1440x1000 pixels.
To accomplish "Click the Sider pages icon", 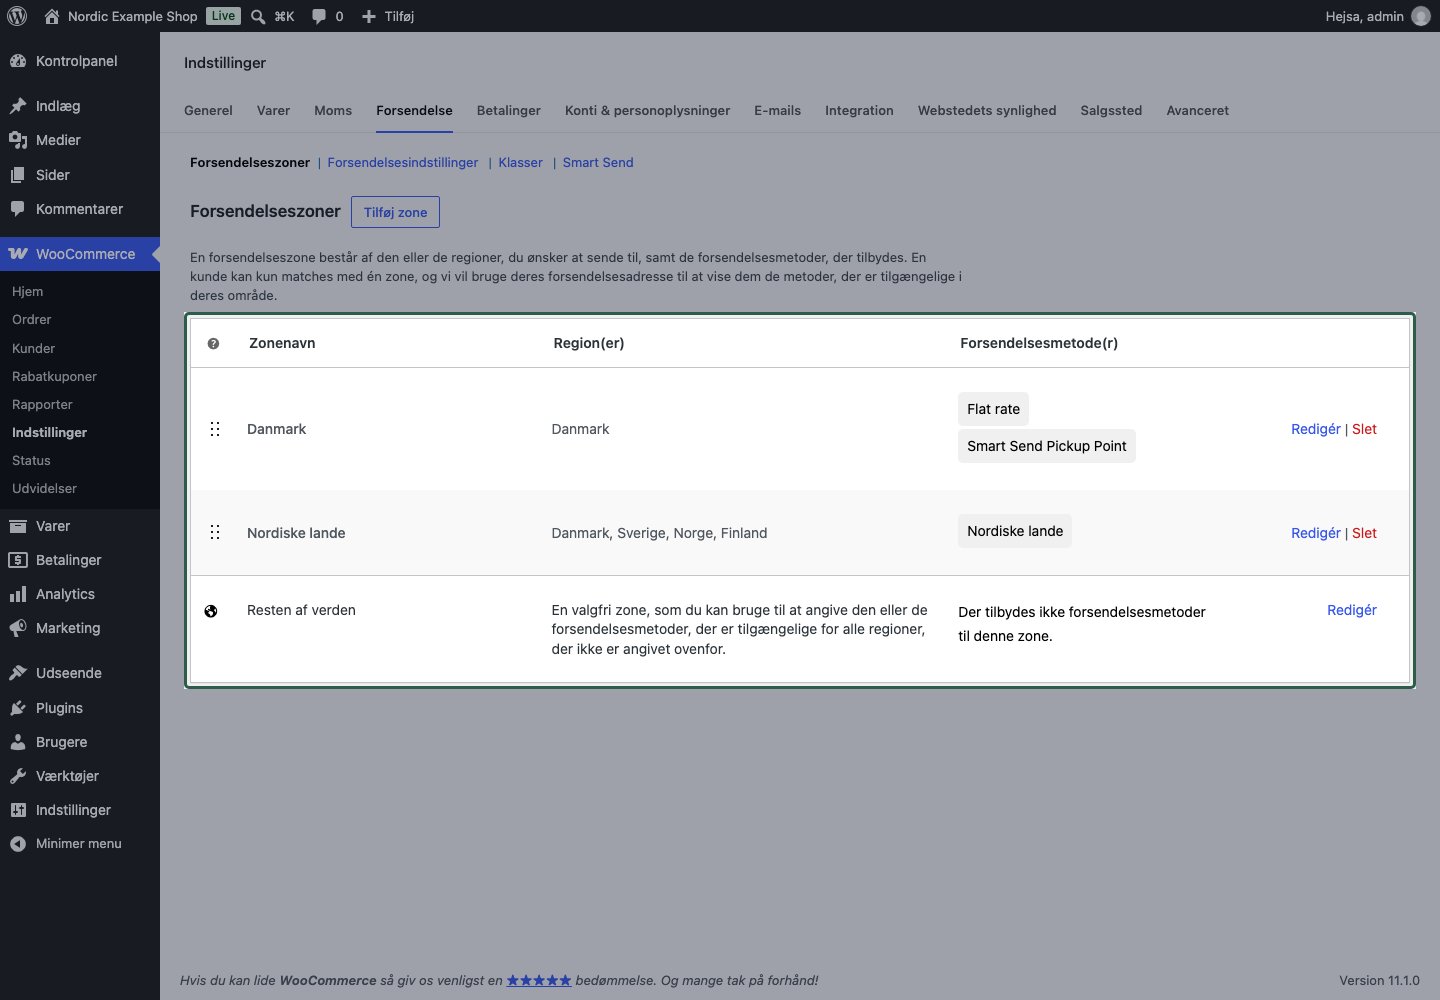I will (18, 175).
